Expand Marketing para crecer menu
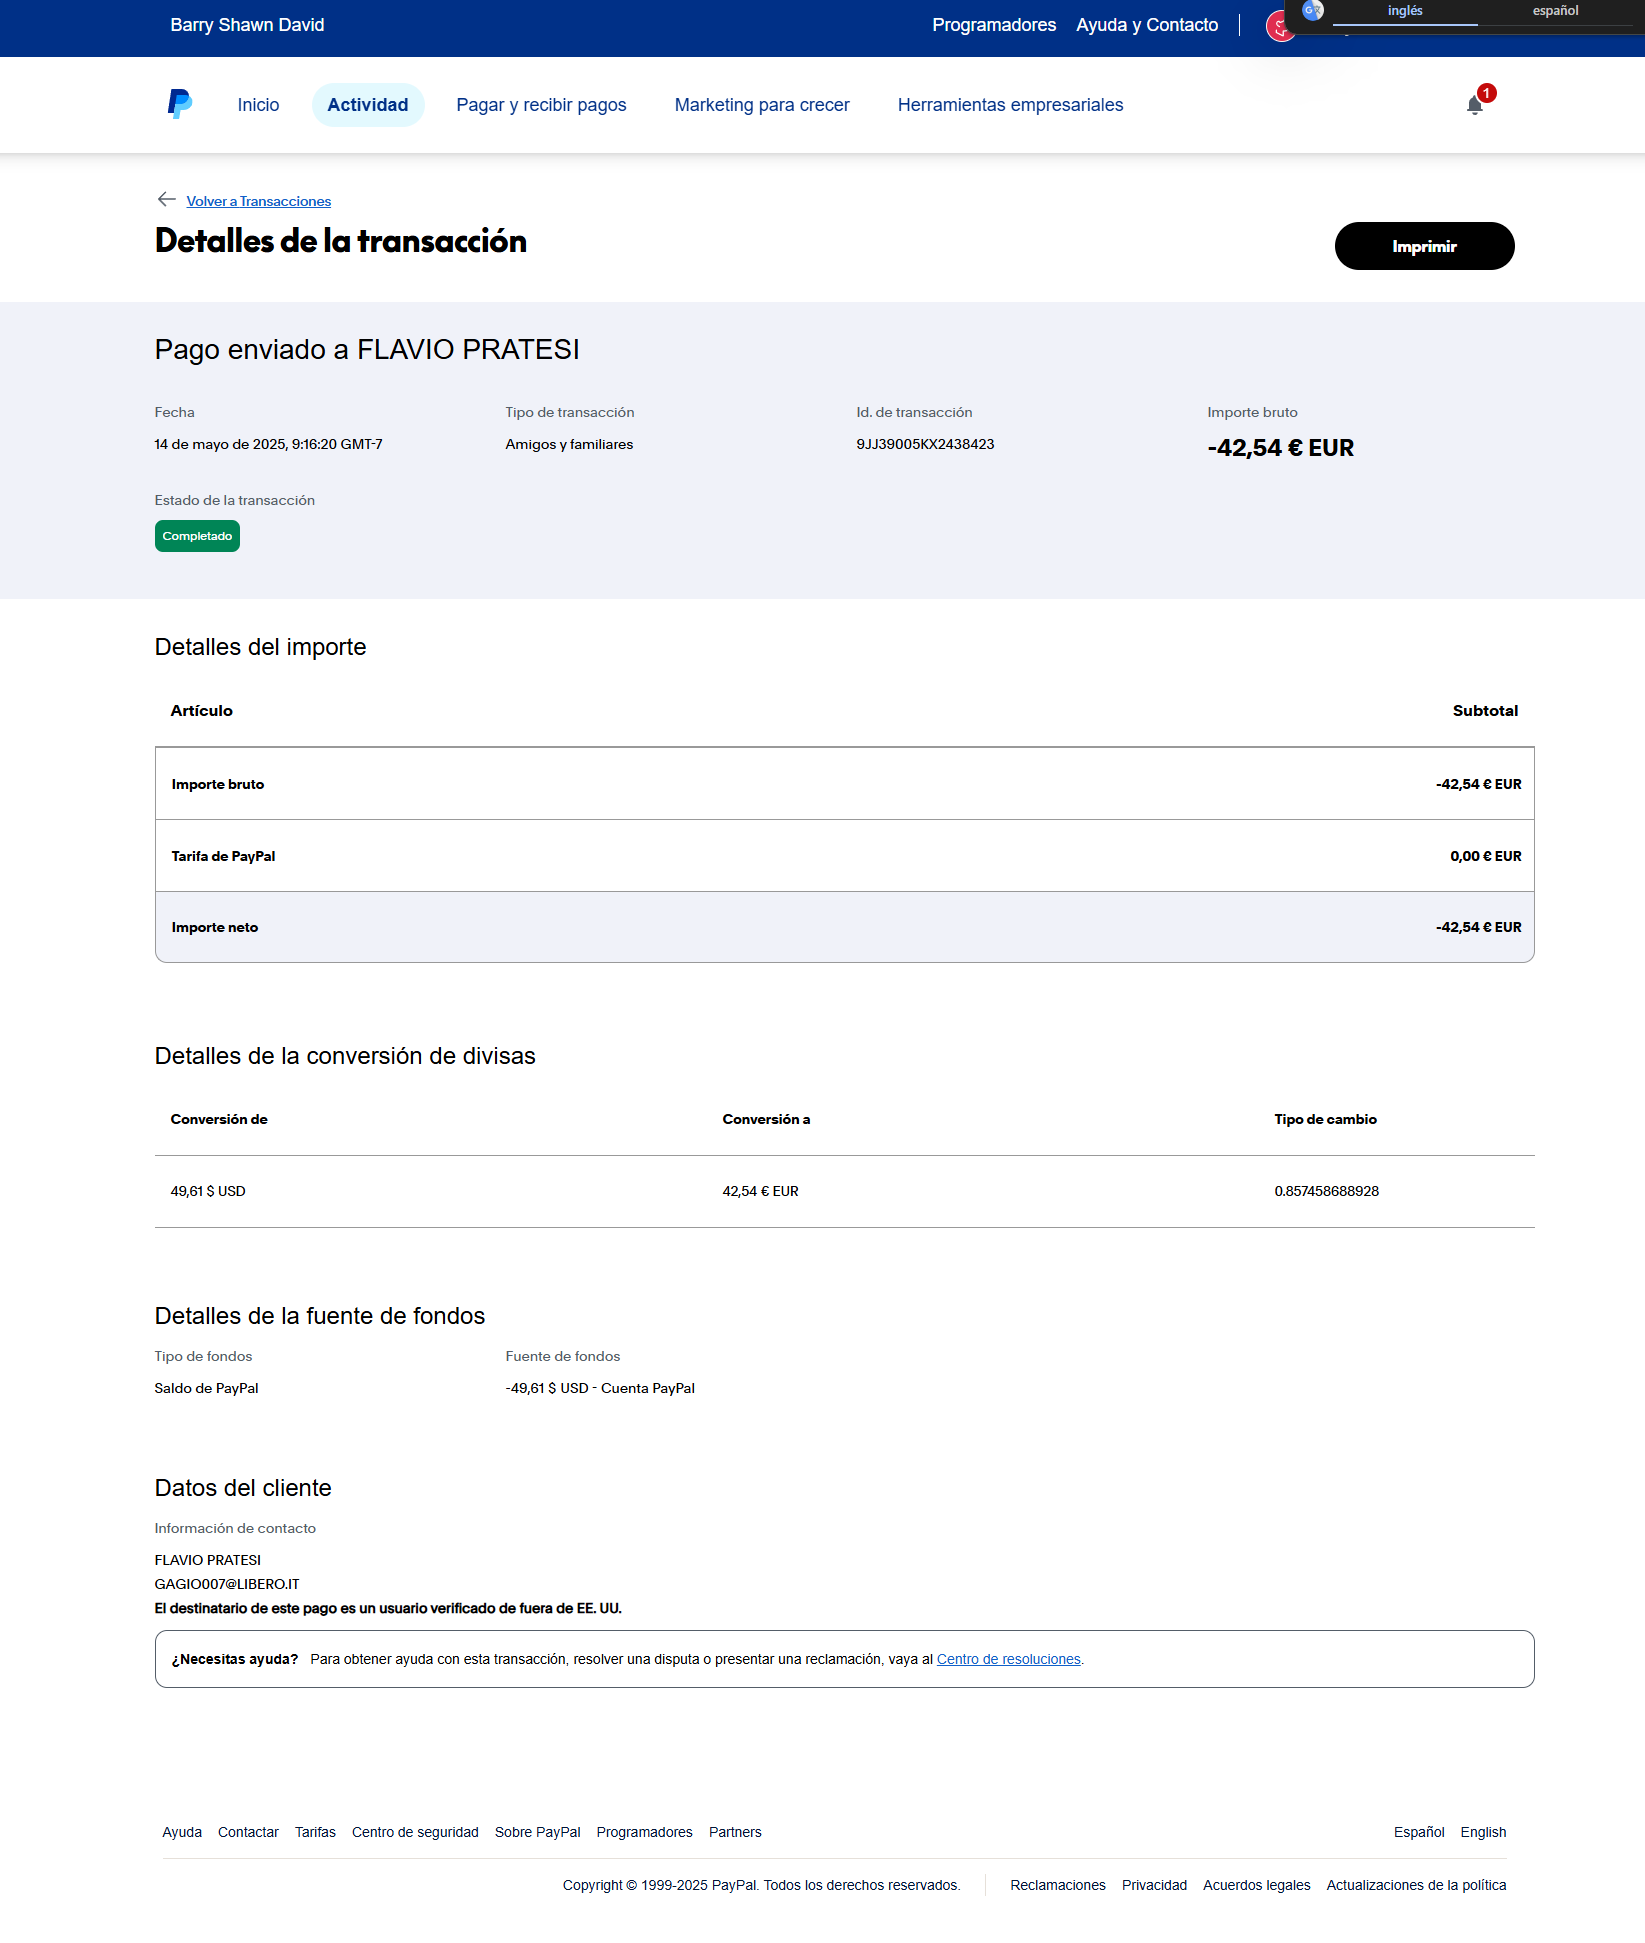 coord(761,105)
